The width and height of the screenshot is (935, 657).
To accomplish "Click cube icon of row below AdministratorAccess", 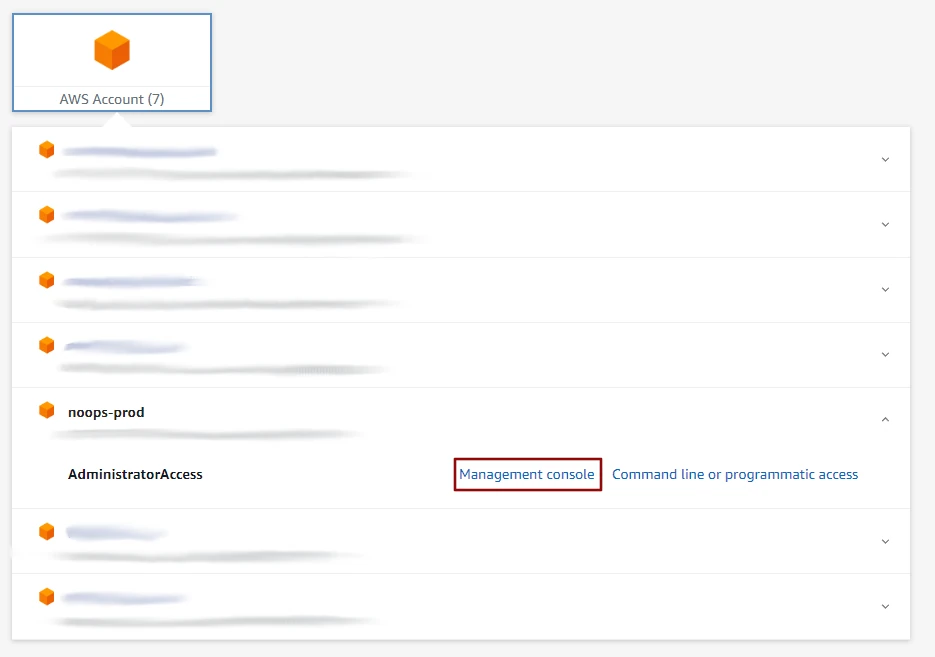I will pos(47,531).
